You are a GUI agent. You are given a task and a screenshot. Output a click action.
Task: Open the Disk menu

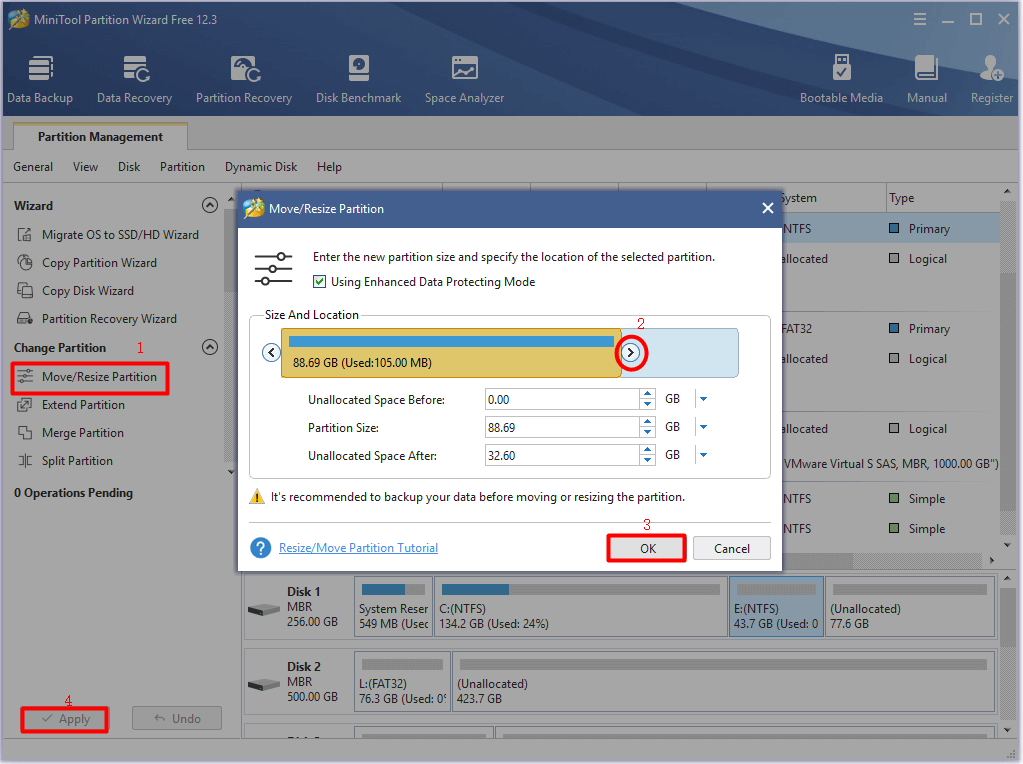pyautogui.click(x=129, y=167)
